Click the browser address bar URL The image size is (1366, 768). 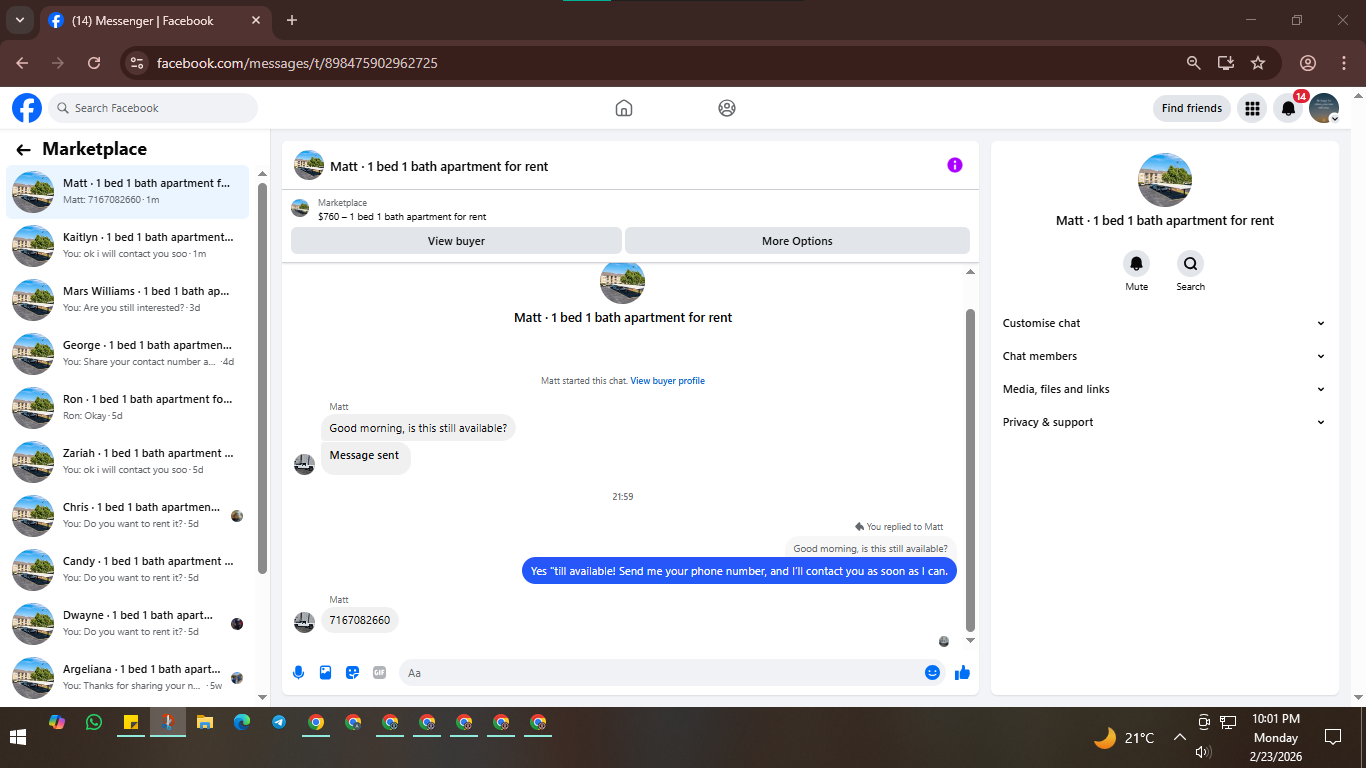point(297,63)
